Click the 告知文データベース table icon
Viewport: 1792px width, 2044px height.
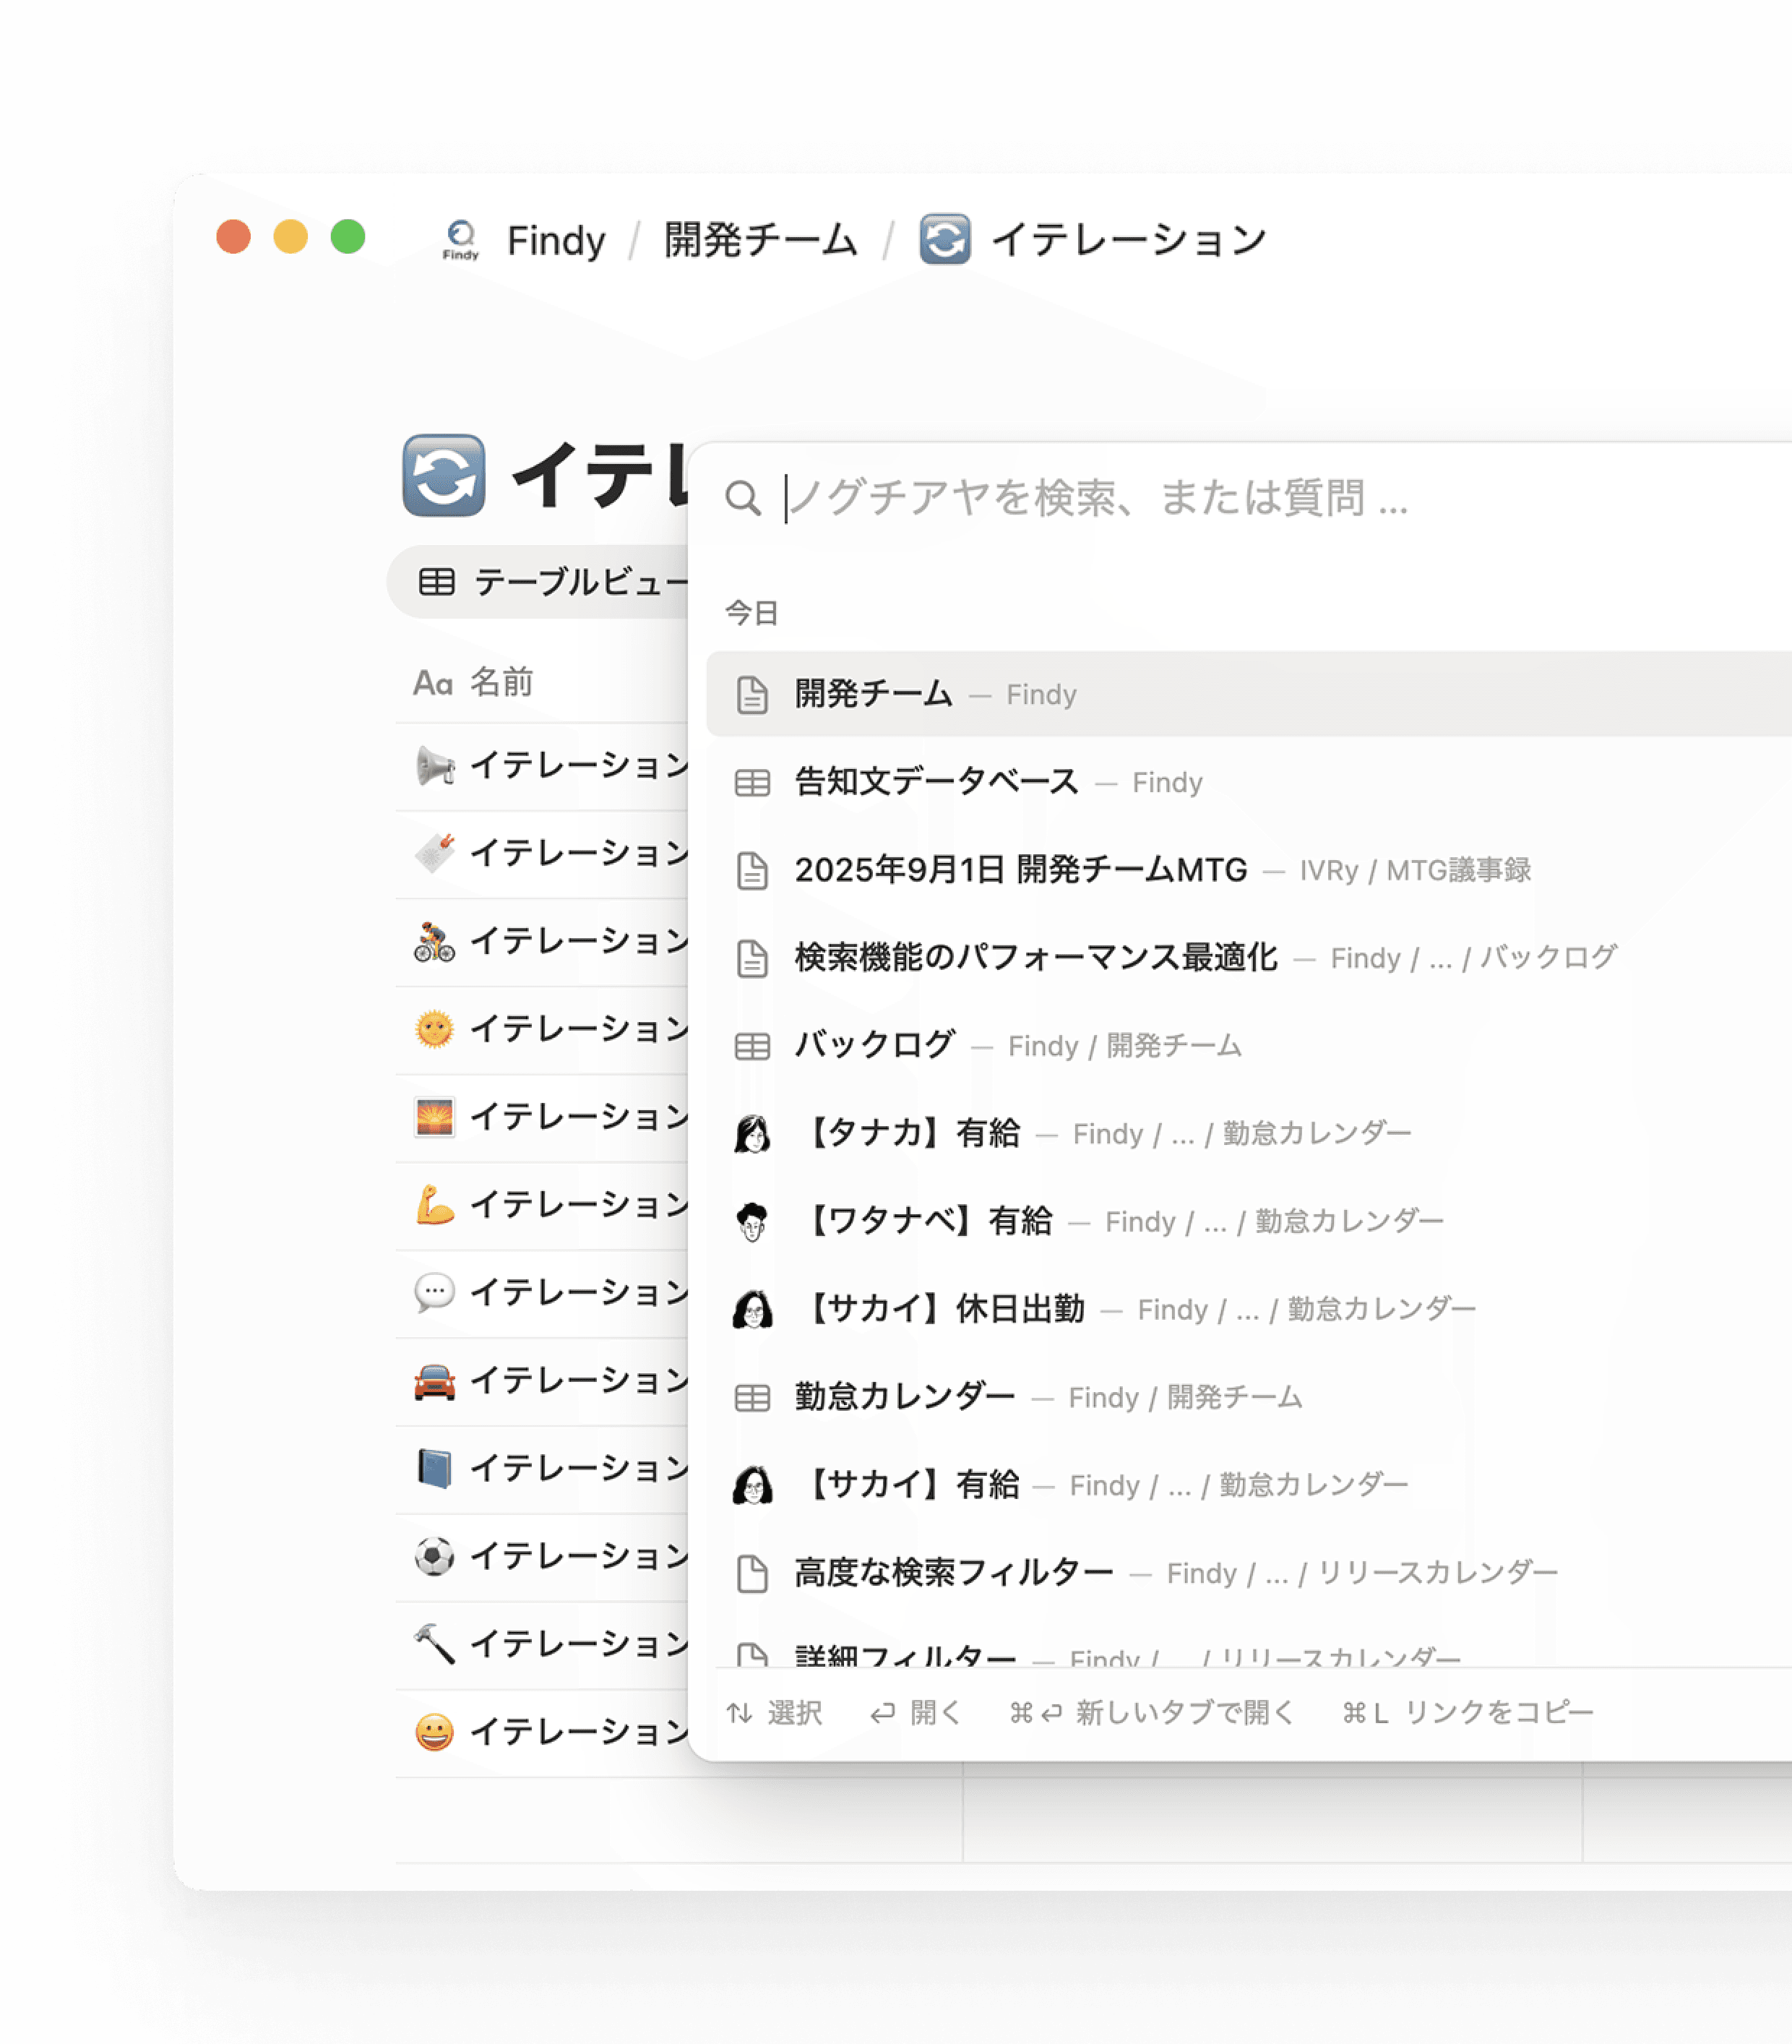752,783
